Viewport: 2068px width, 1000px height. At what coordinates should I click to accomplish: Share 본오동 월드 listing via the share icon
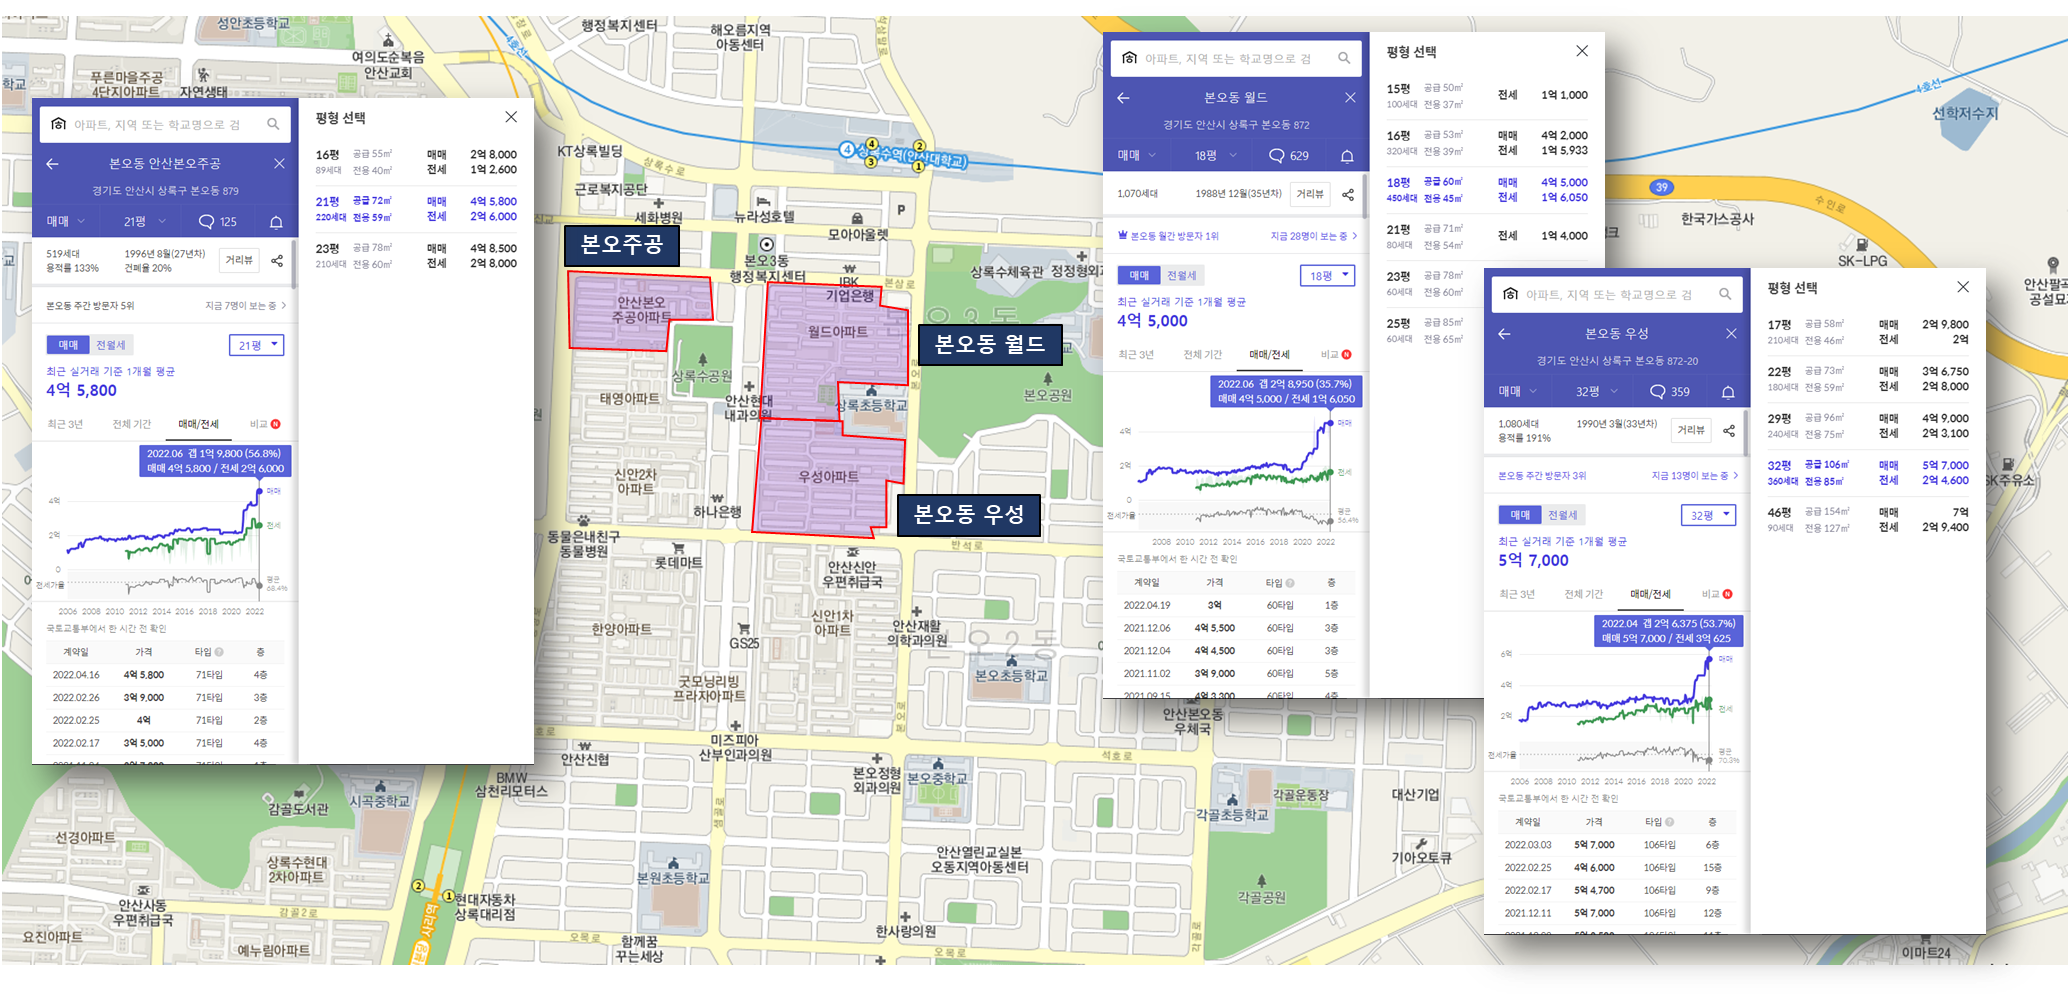[1348, 194]
